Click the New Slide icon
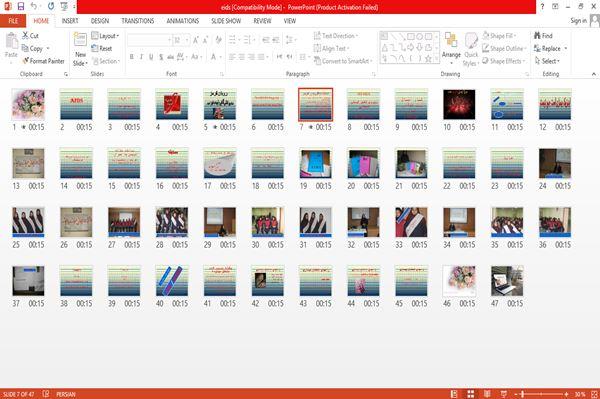This screenshot has width=600, height=399. [x=80, y=40]
